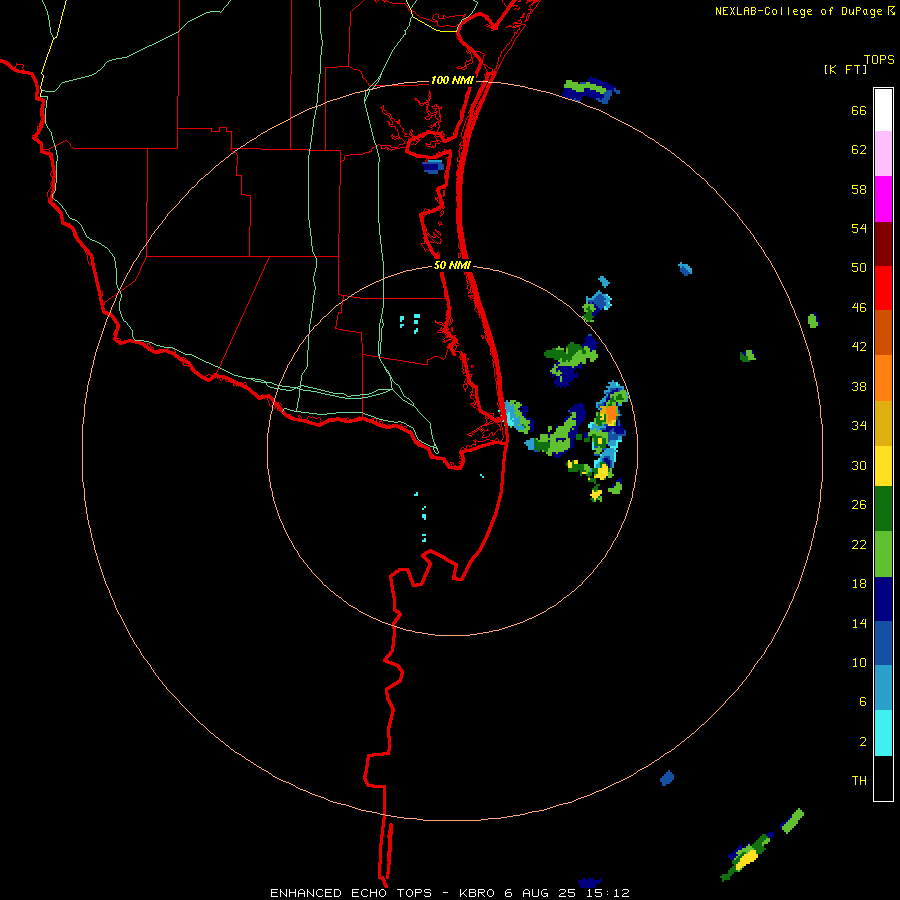Select the 6 legend value
Viewport: 900px width, 900px height.
tap(863, 701)
